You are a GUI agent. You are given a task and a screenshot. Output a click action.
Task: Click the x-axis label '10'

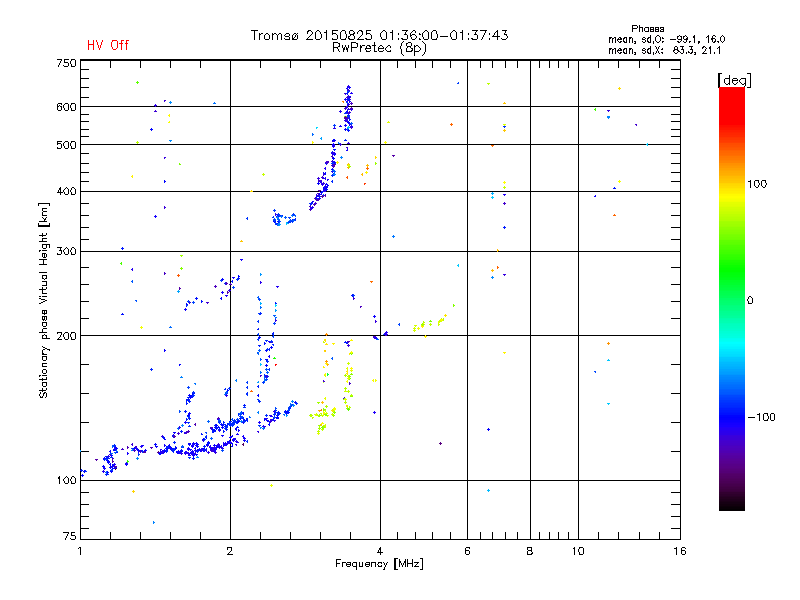point(578,551)
